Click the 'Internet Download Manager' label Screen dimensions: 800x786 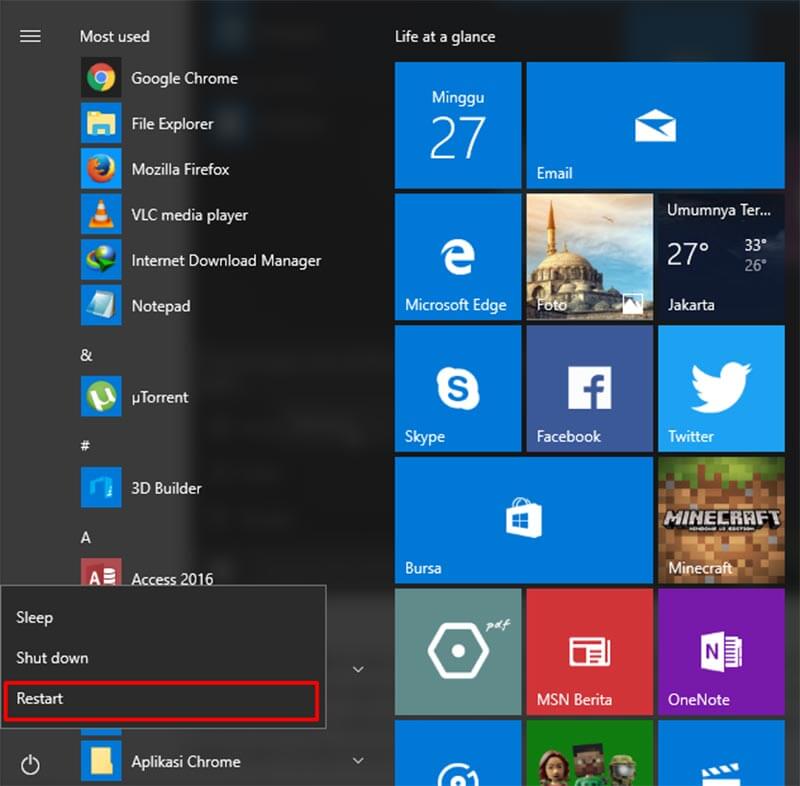[226, 260]
